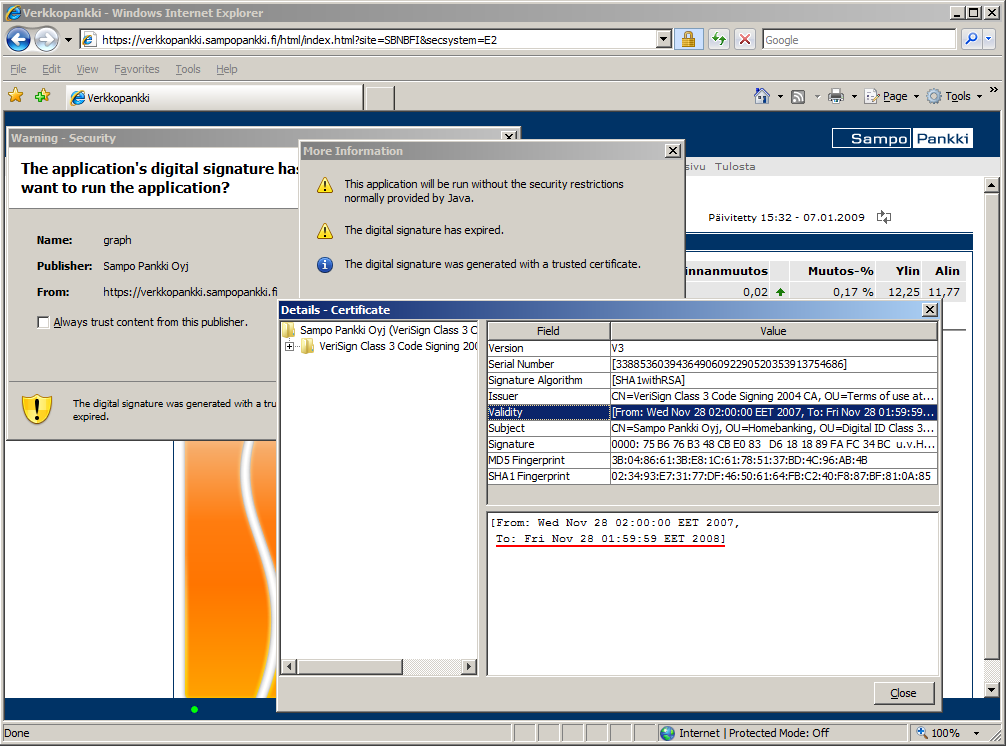Open the Tools gear command bar menu
This screenshot has width=1006, height=746.
click(x=954, y=96)
